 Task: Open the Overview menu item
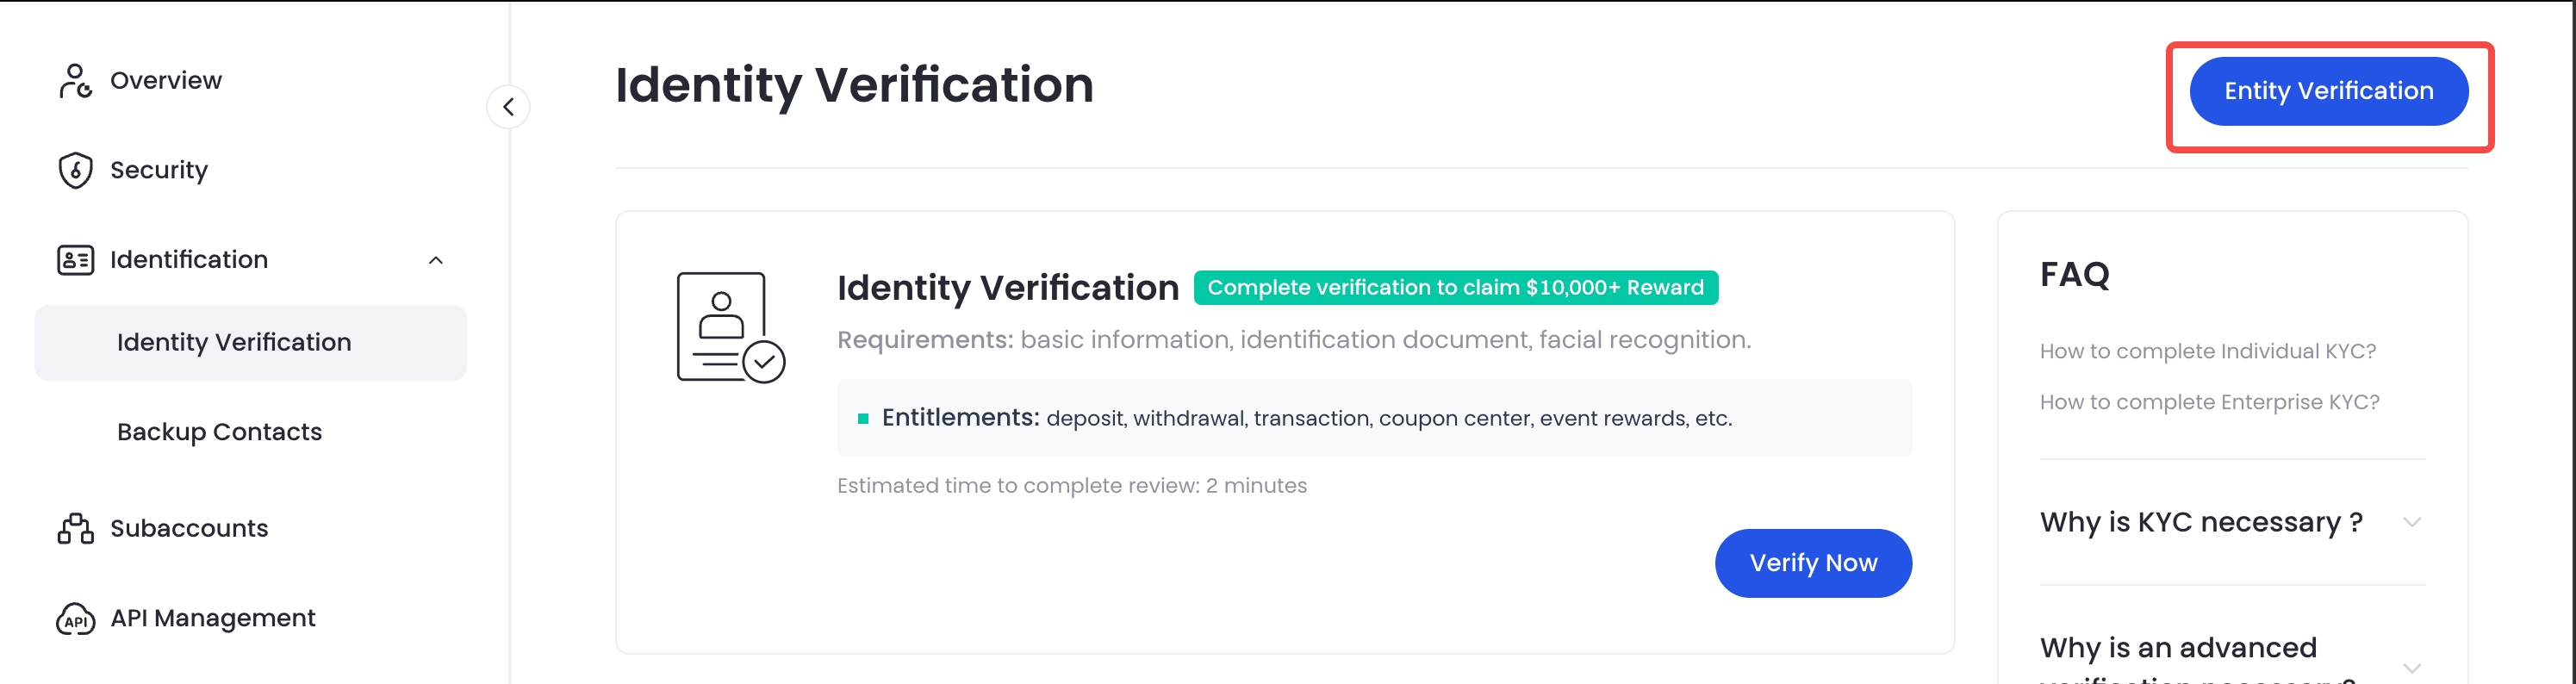(x=166, y=81)
